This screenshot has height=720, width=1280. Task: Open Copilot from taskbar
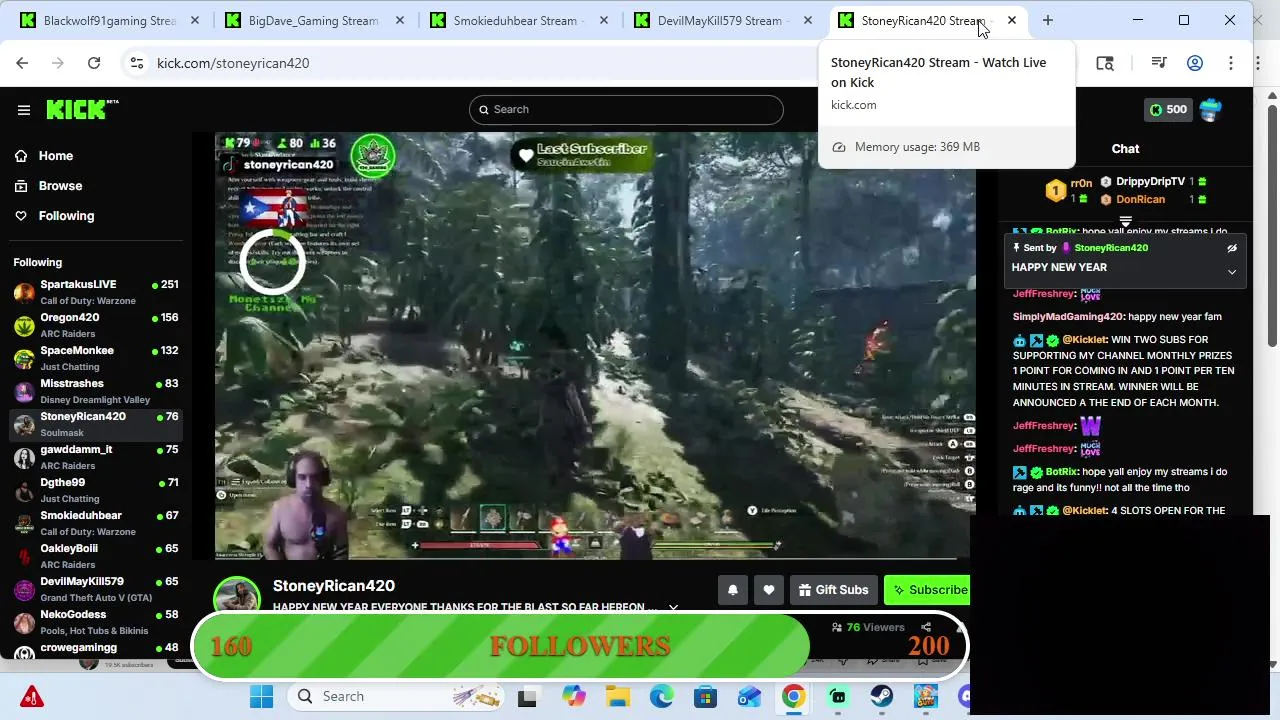coord(573,696)
